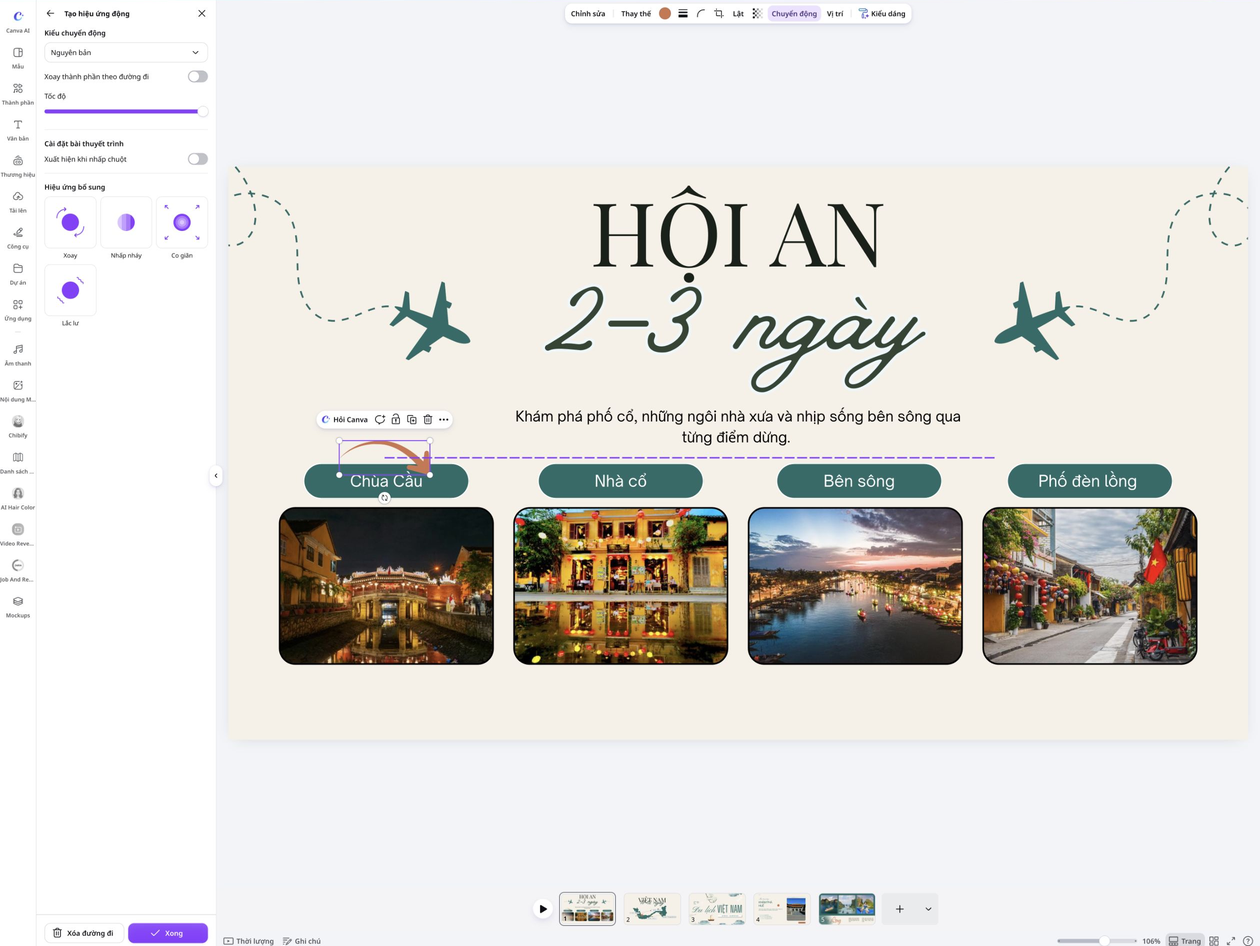Open the more options ellipsis menu

tap(444, 419)
